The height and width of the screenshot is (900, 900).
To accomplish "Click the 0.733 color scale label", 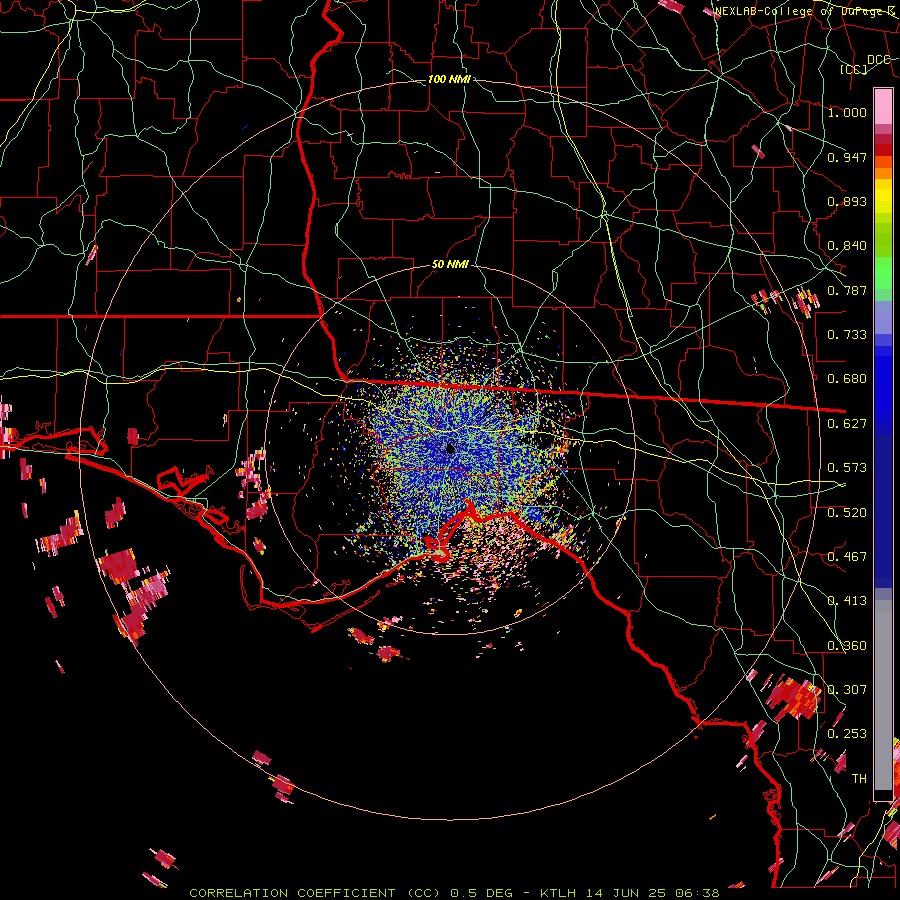I will (847, 335).
